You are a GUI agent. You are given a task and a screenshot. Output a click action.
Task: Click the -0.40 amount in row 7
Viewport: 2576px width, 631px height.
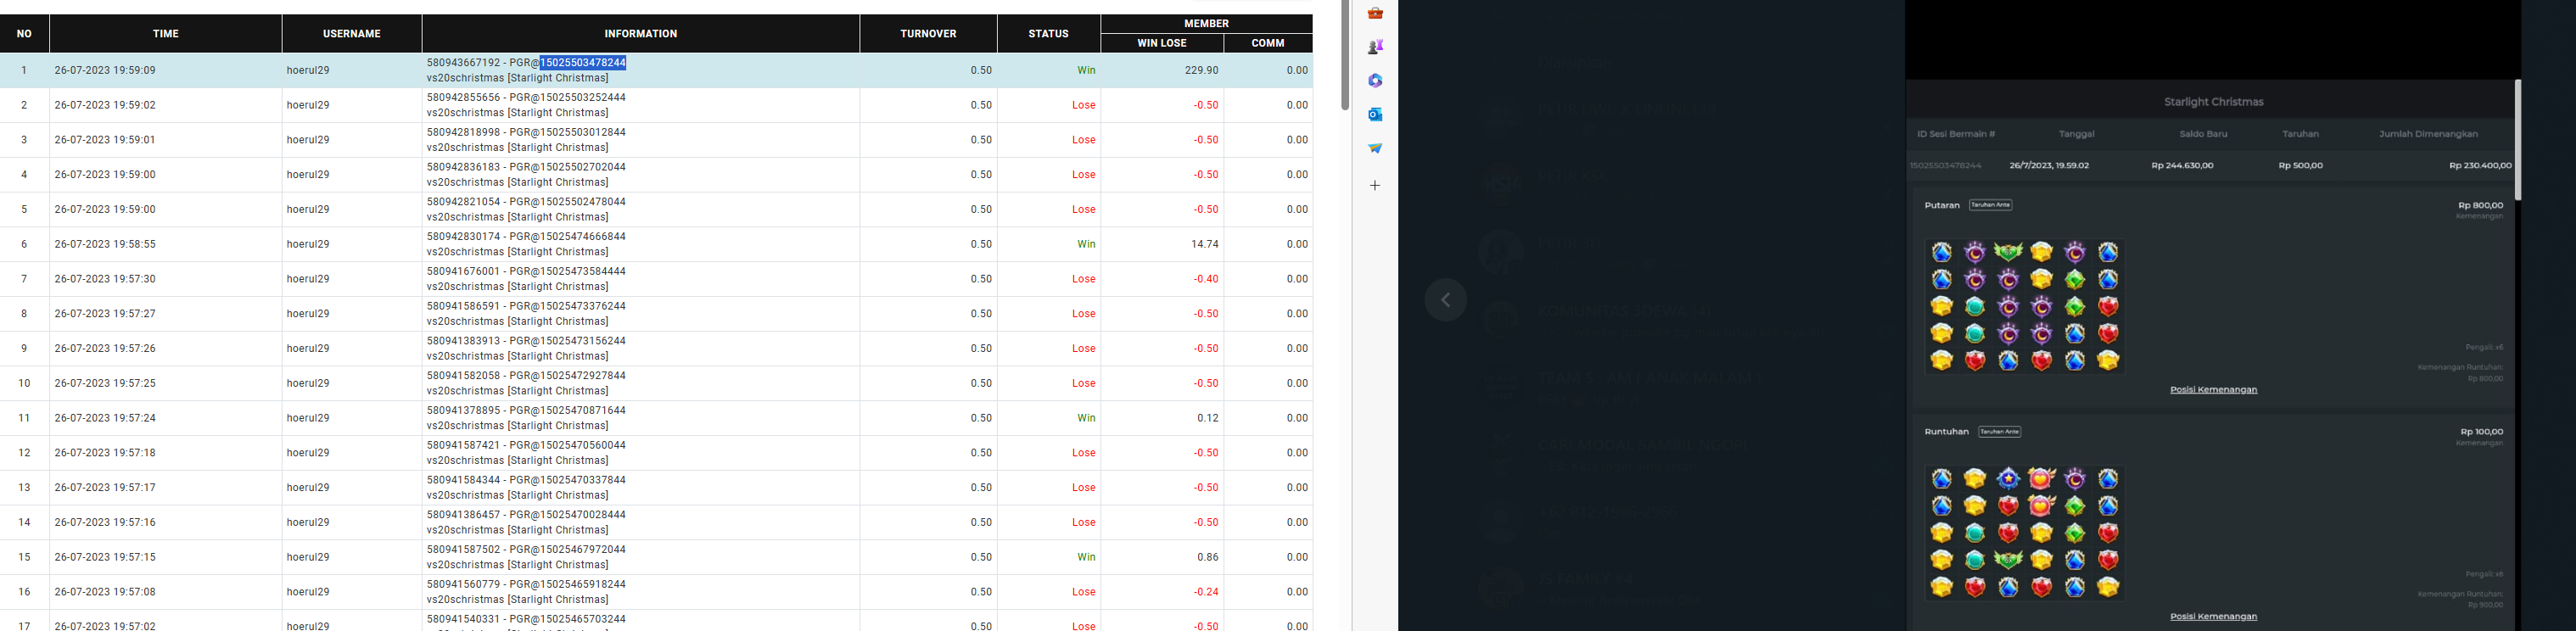(x=1205, y=280)
